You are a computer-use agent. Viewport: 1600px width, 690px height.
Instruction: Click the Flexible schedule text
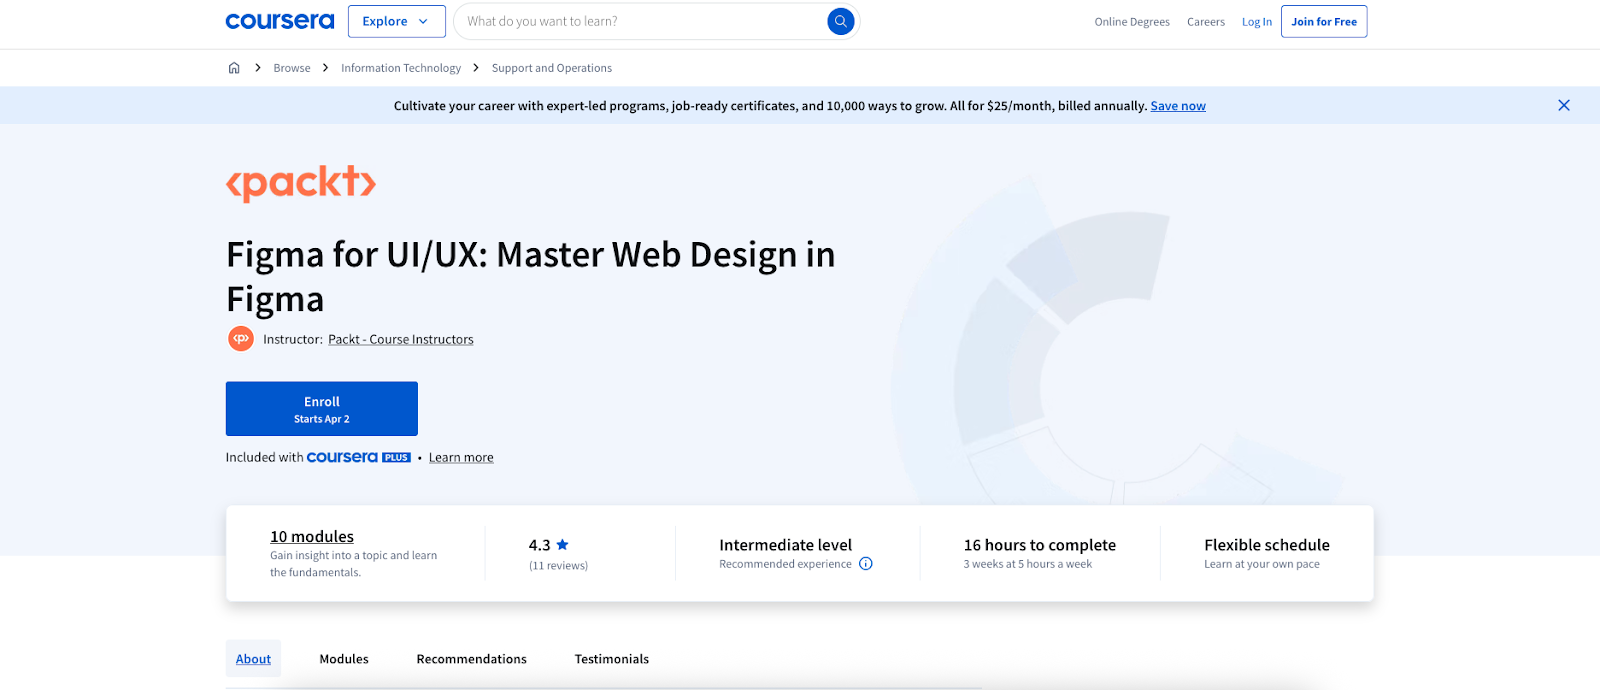pos(1267,545)
